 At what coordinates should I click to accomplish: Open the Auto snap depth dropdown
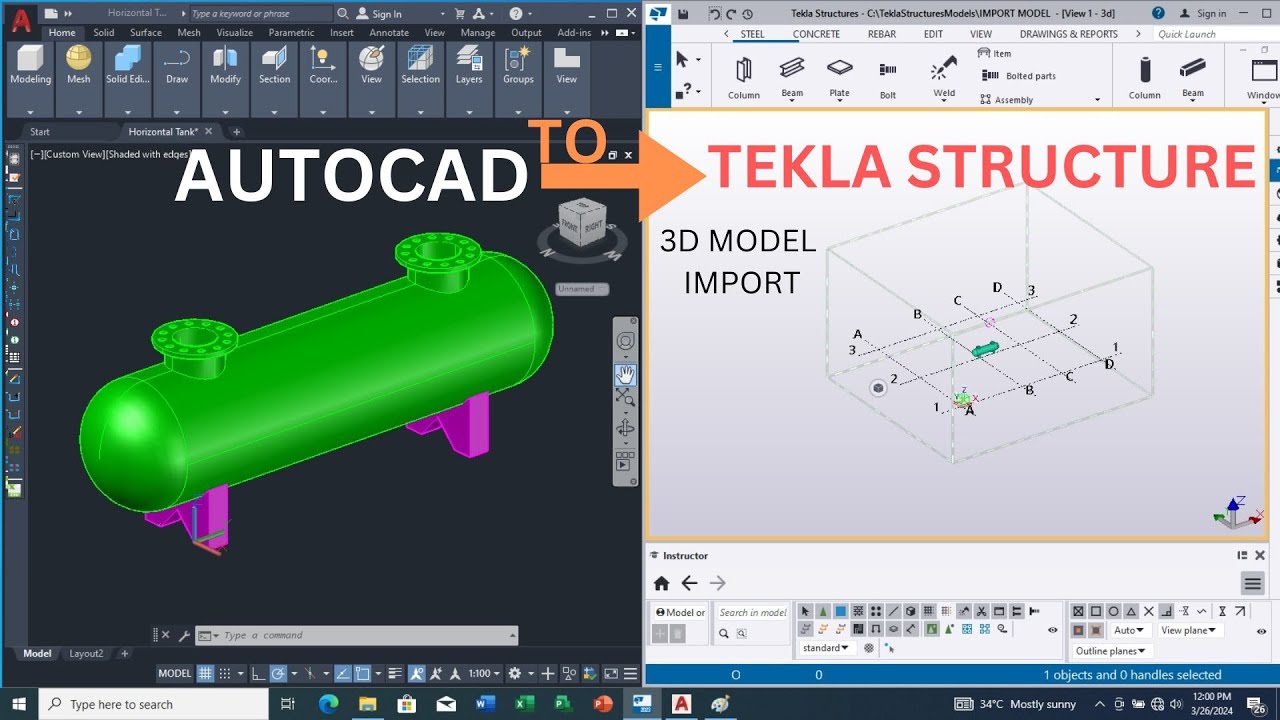tap(1130, 630)
